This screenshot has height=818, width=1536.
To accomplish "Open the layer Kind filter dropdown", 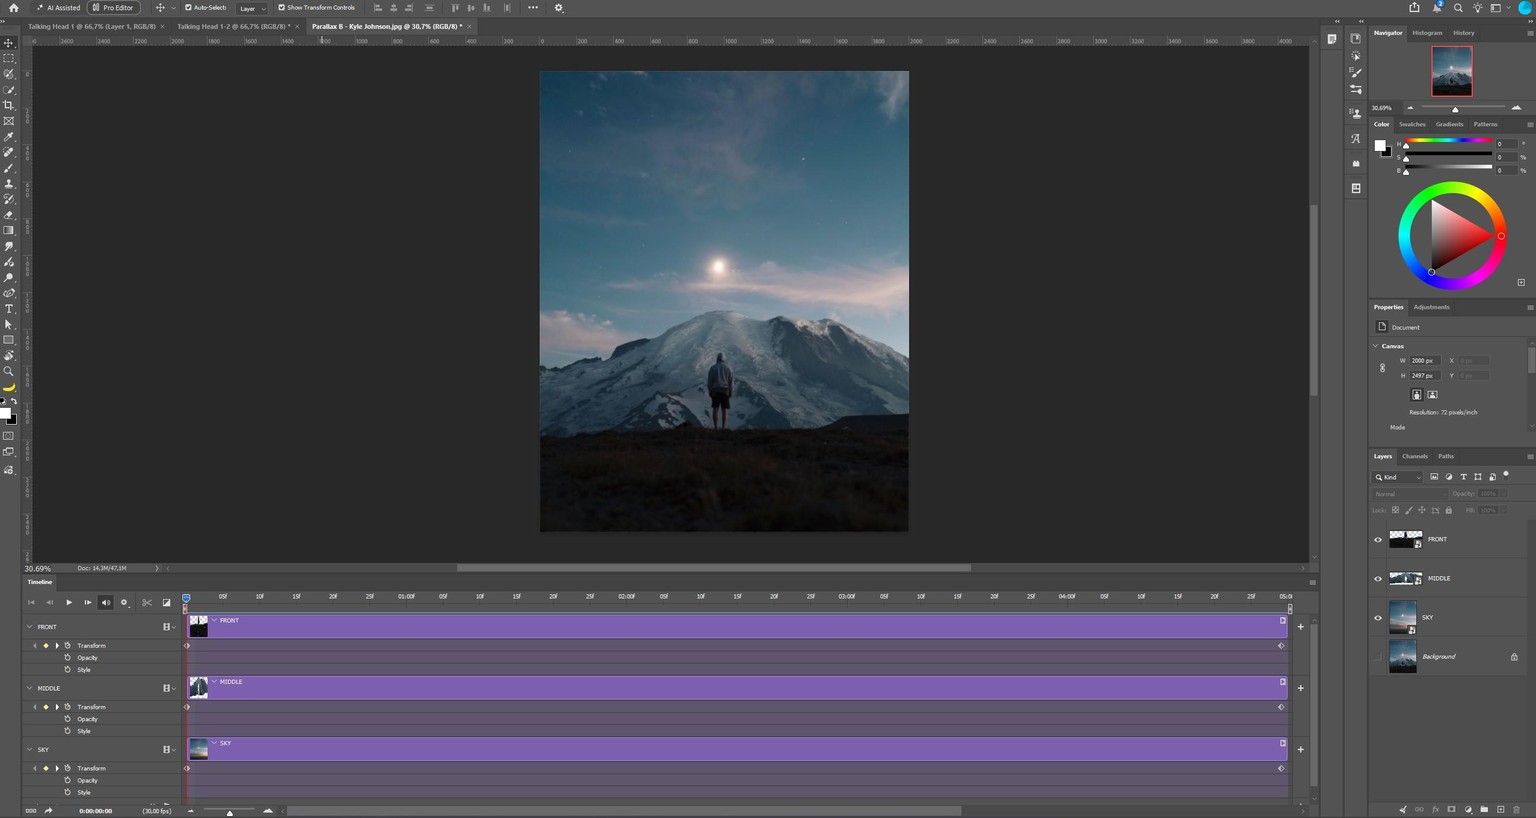I will pos(1397,477).
